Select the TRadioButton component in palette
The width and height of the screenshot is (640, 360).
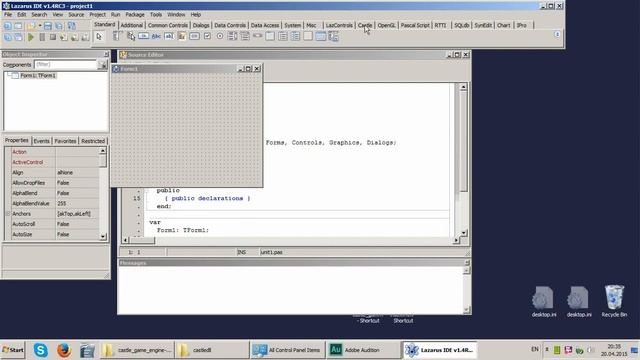220,36
